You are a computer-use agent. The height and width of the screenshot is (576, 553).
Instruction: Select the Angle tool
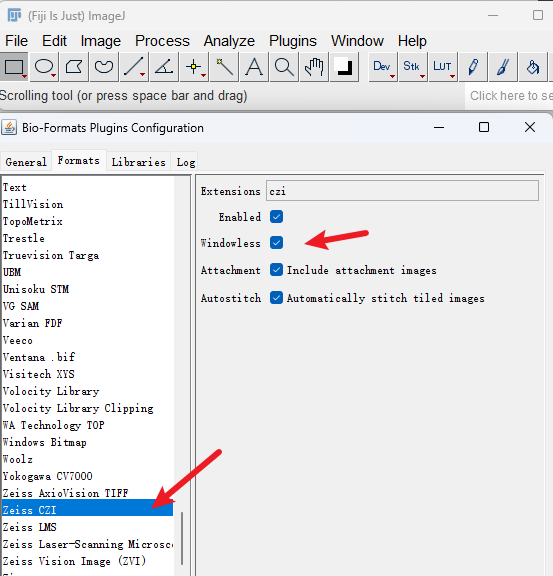pos(164,66)
